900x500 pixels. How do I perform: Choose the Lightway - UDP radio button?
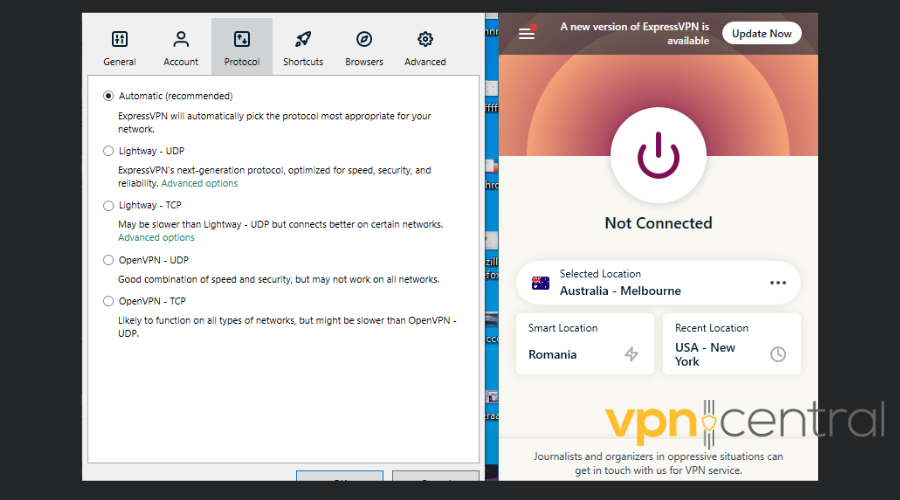point(108,151)
